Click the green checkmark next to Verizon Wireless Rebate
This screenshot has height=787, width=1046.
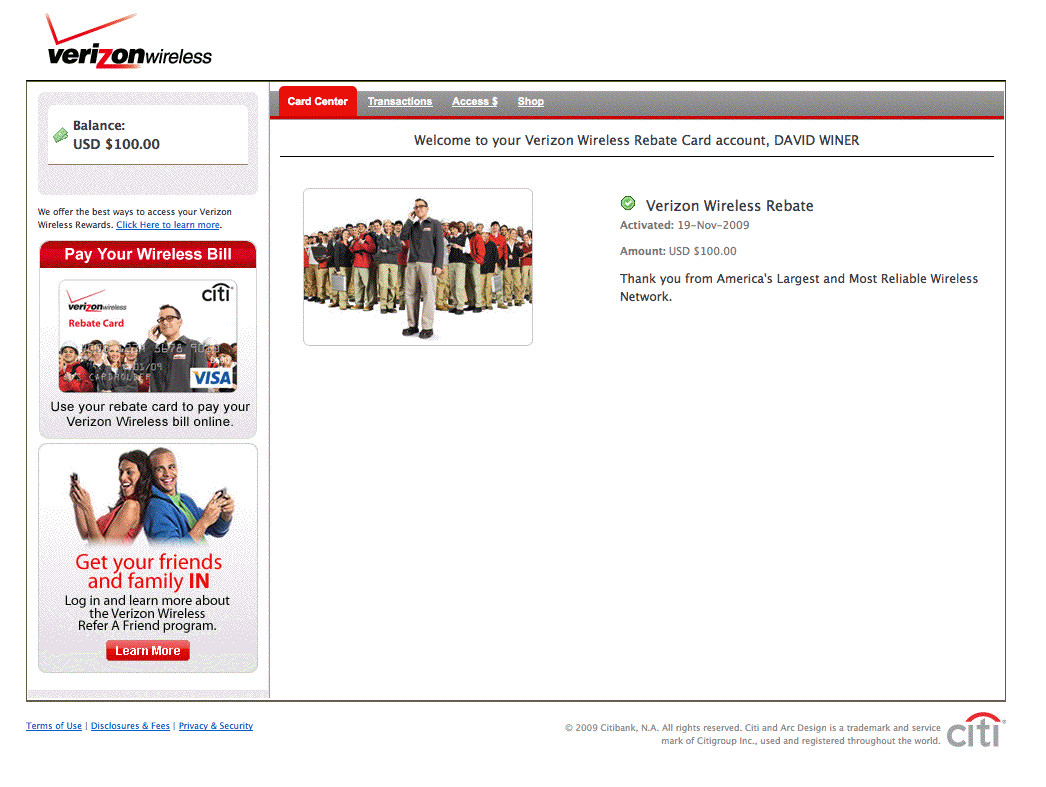point(628,204)
